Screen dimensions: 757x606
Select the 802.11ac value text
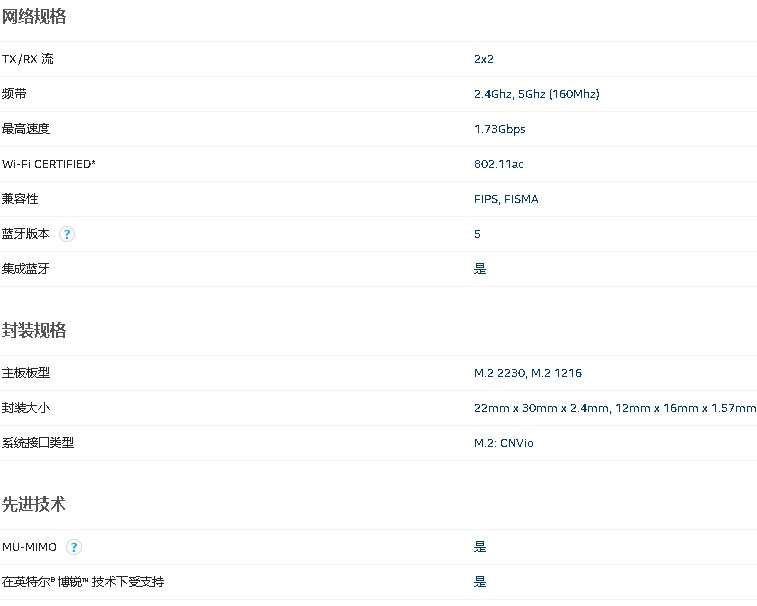tap(500, 164)
